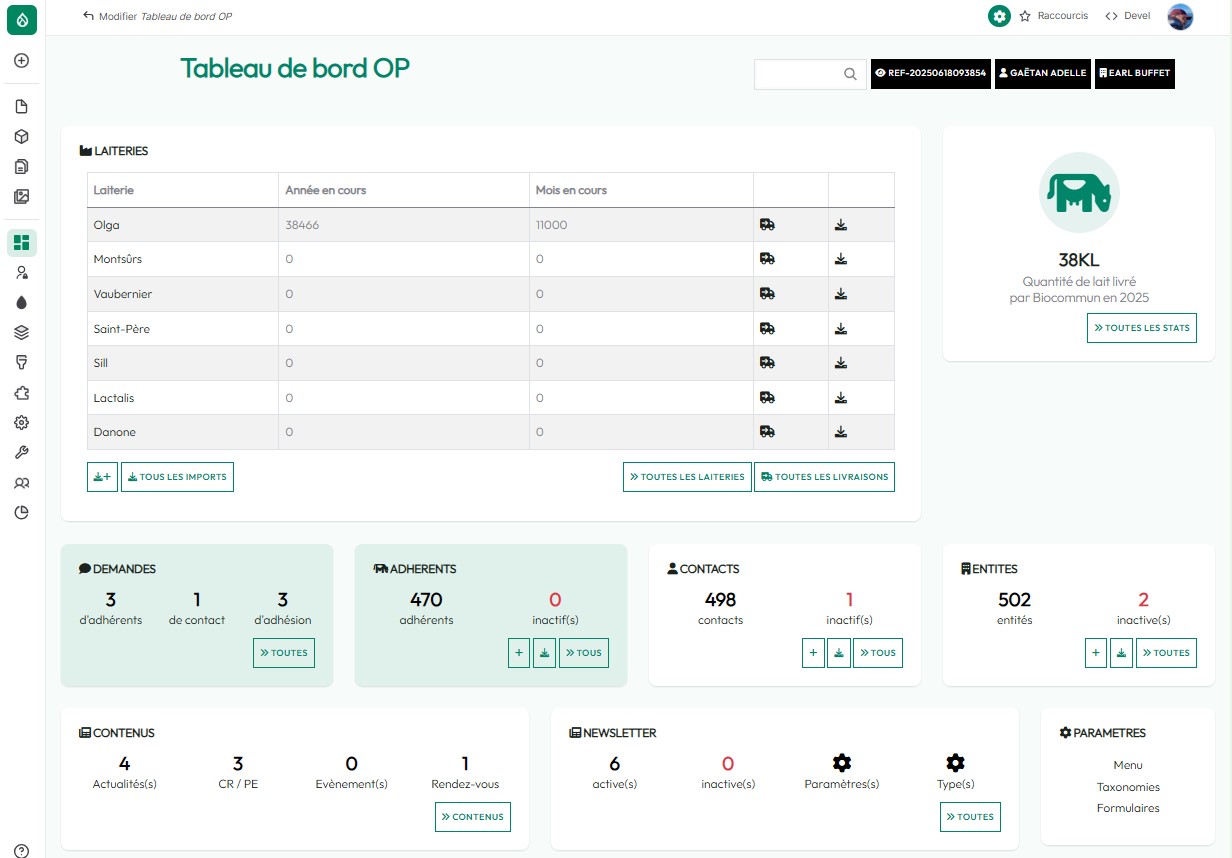Open the dashboard icon in left sidebar
The width and height of the screenshot is (1232, 858).
(x=22, y=242)
